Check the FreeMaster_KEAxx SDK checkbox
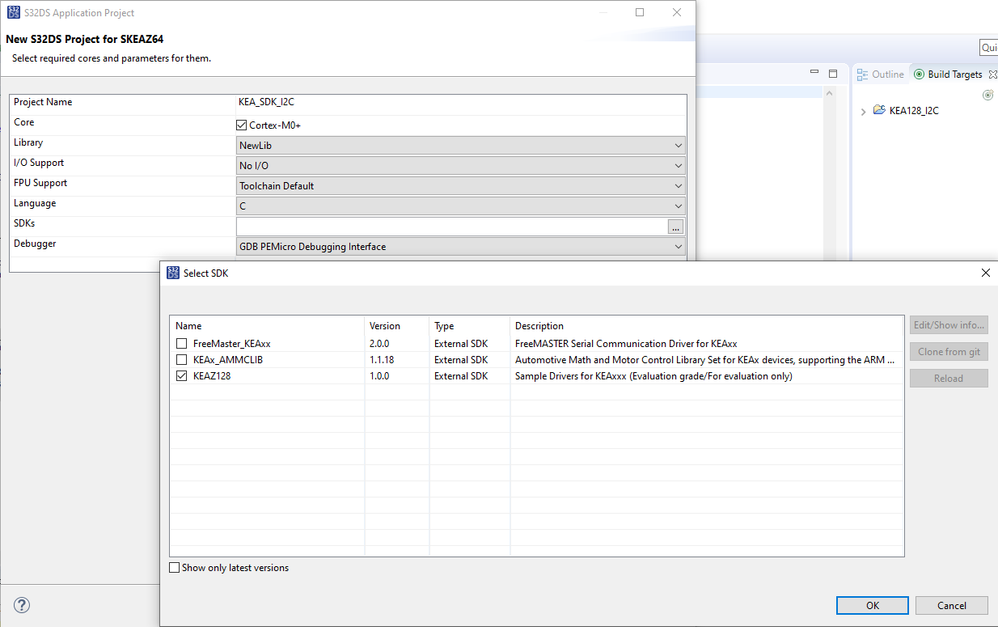Screen dimensions: 998x627 181,344
